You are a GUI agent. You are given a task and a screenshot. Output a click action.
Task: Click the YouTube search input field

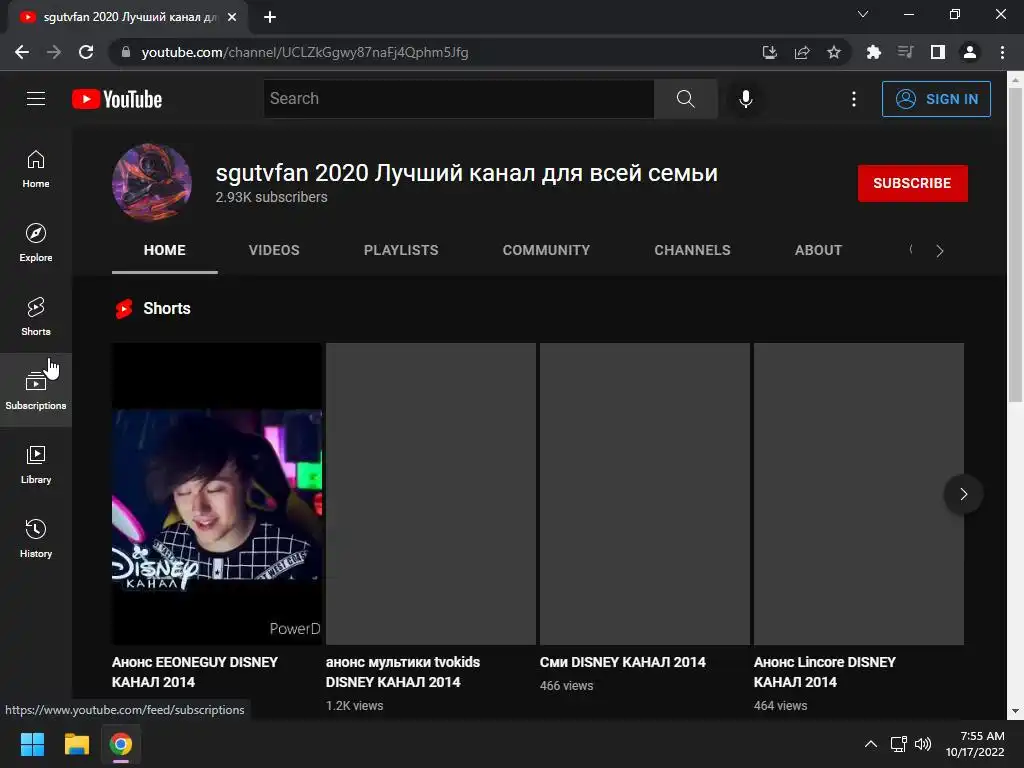458,99
